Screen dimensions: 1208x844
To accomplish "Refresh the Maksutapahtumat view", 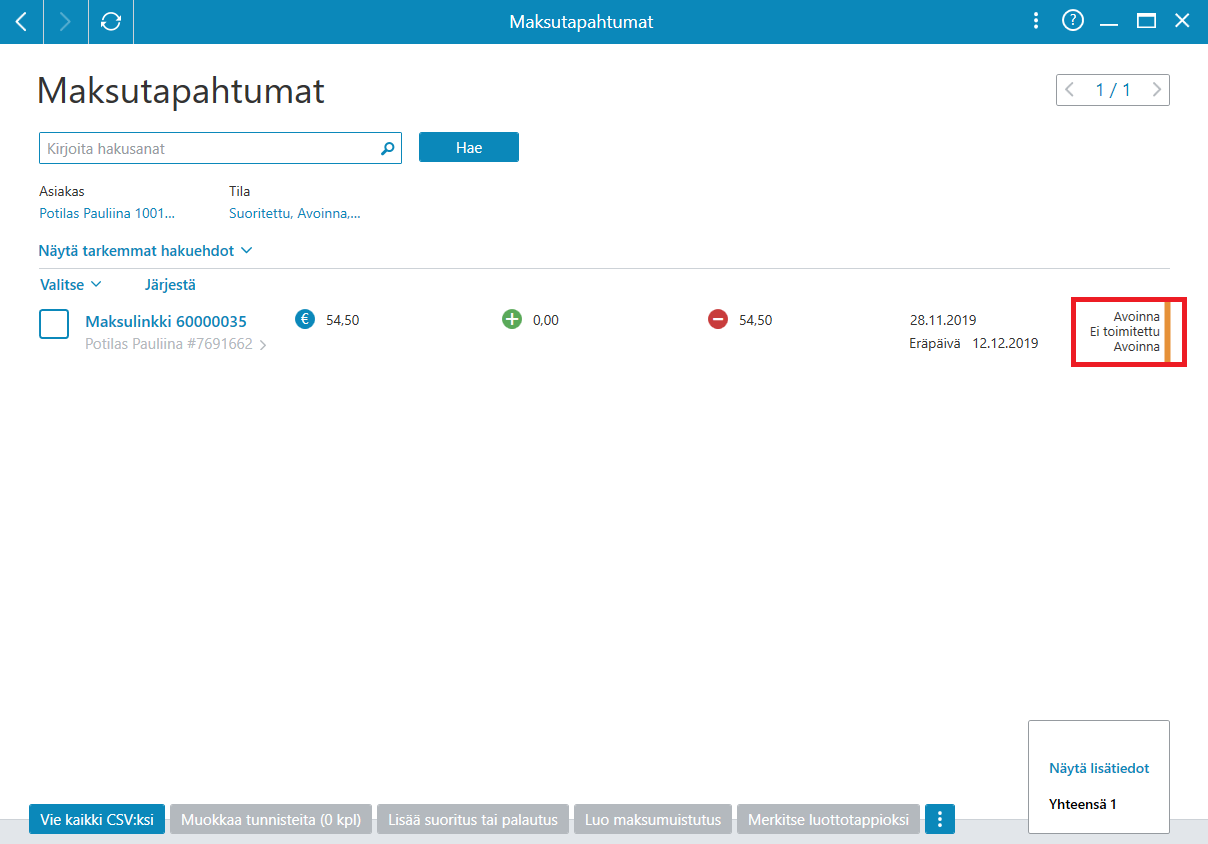I will [x=111, y=21].
